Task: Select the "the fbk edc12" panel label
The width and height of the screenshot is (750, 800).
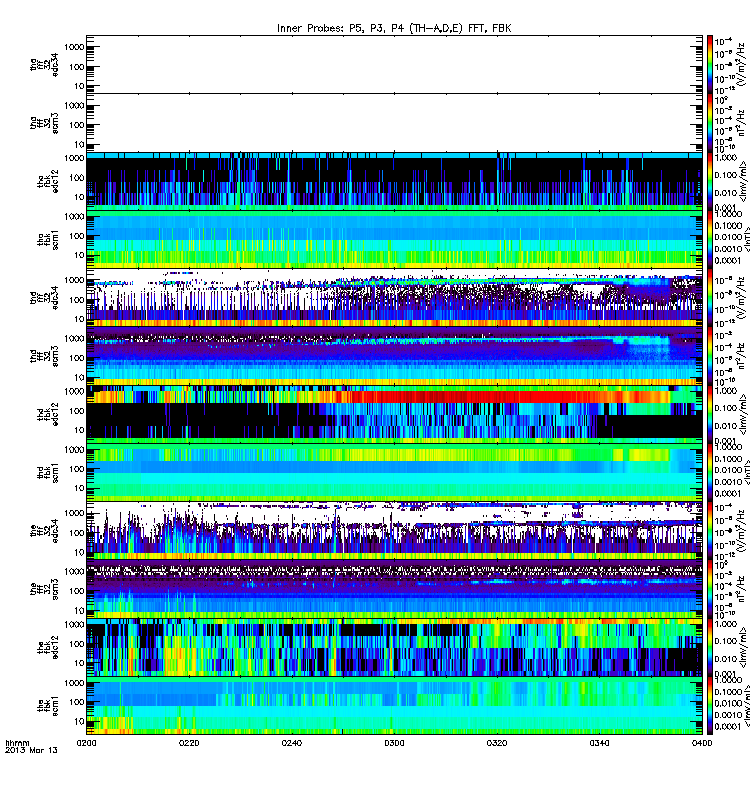Action: [48, 647]
